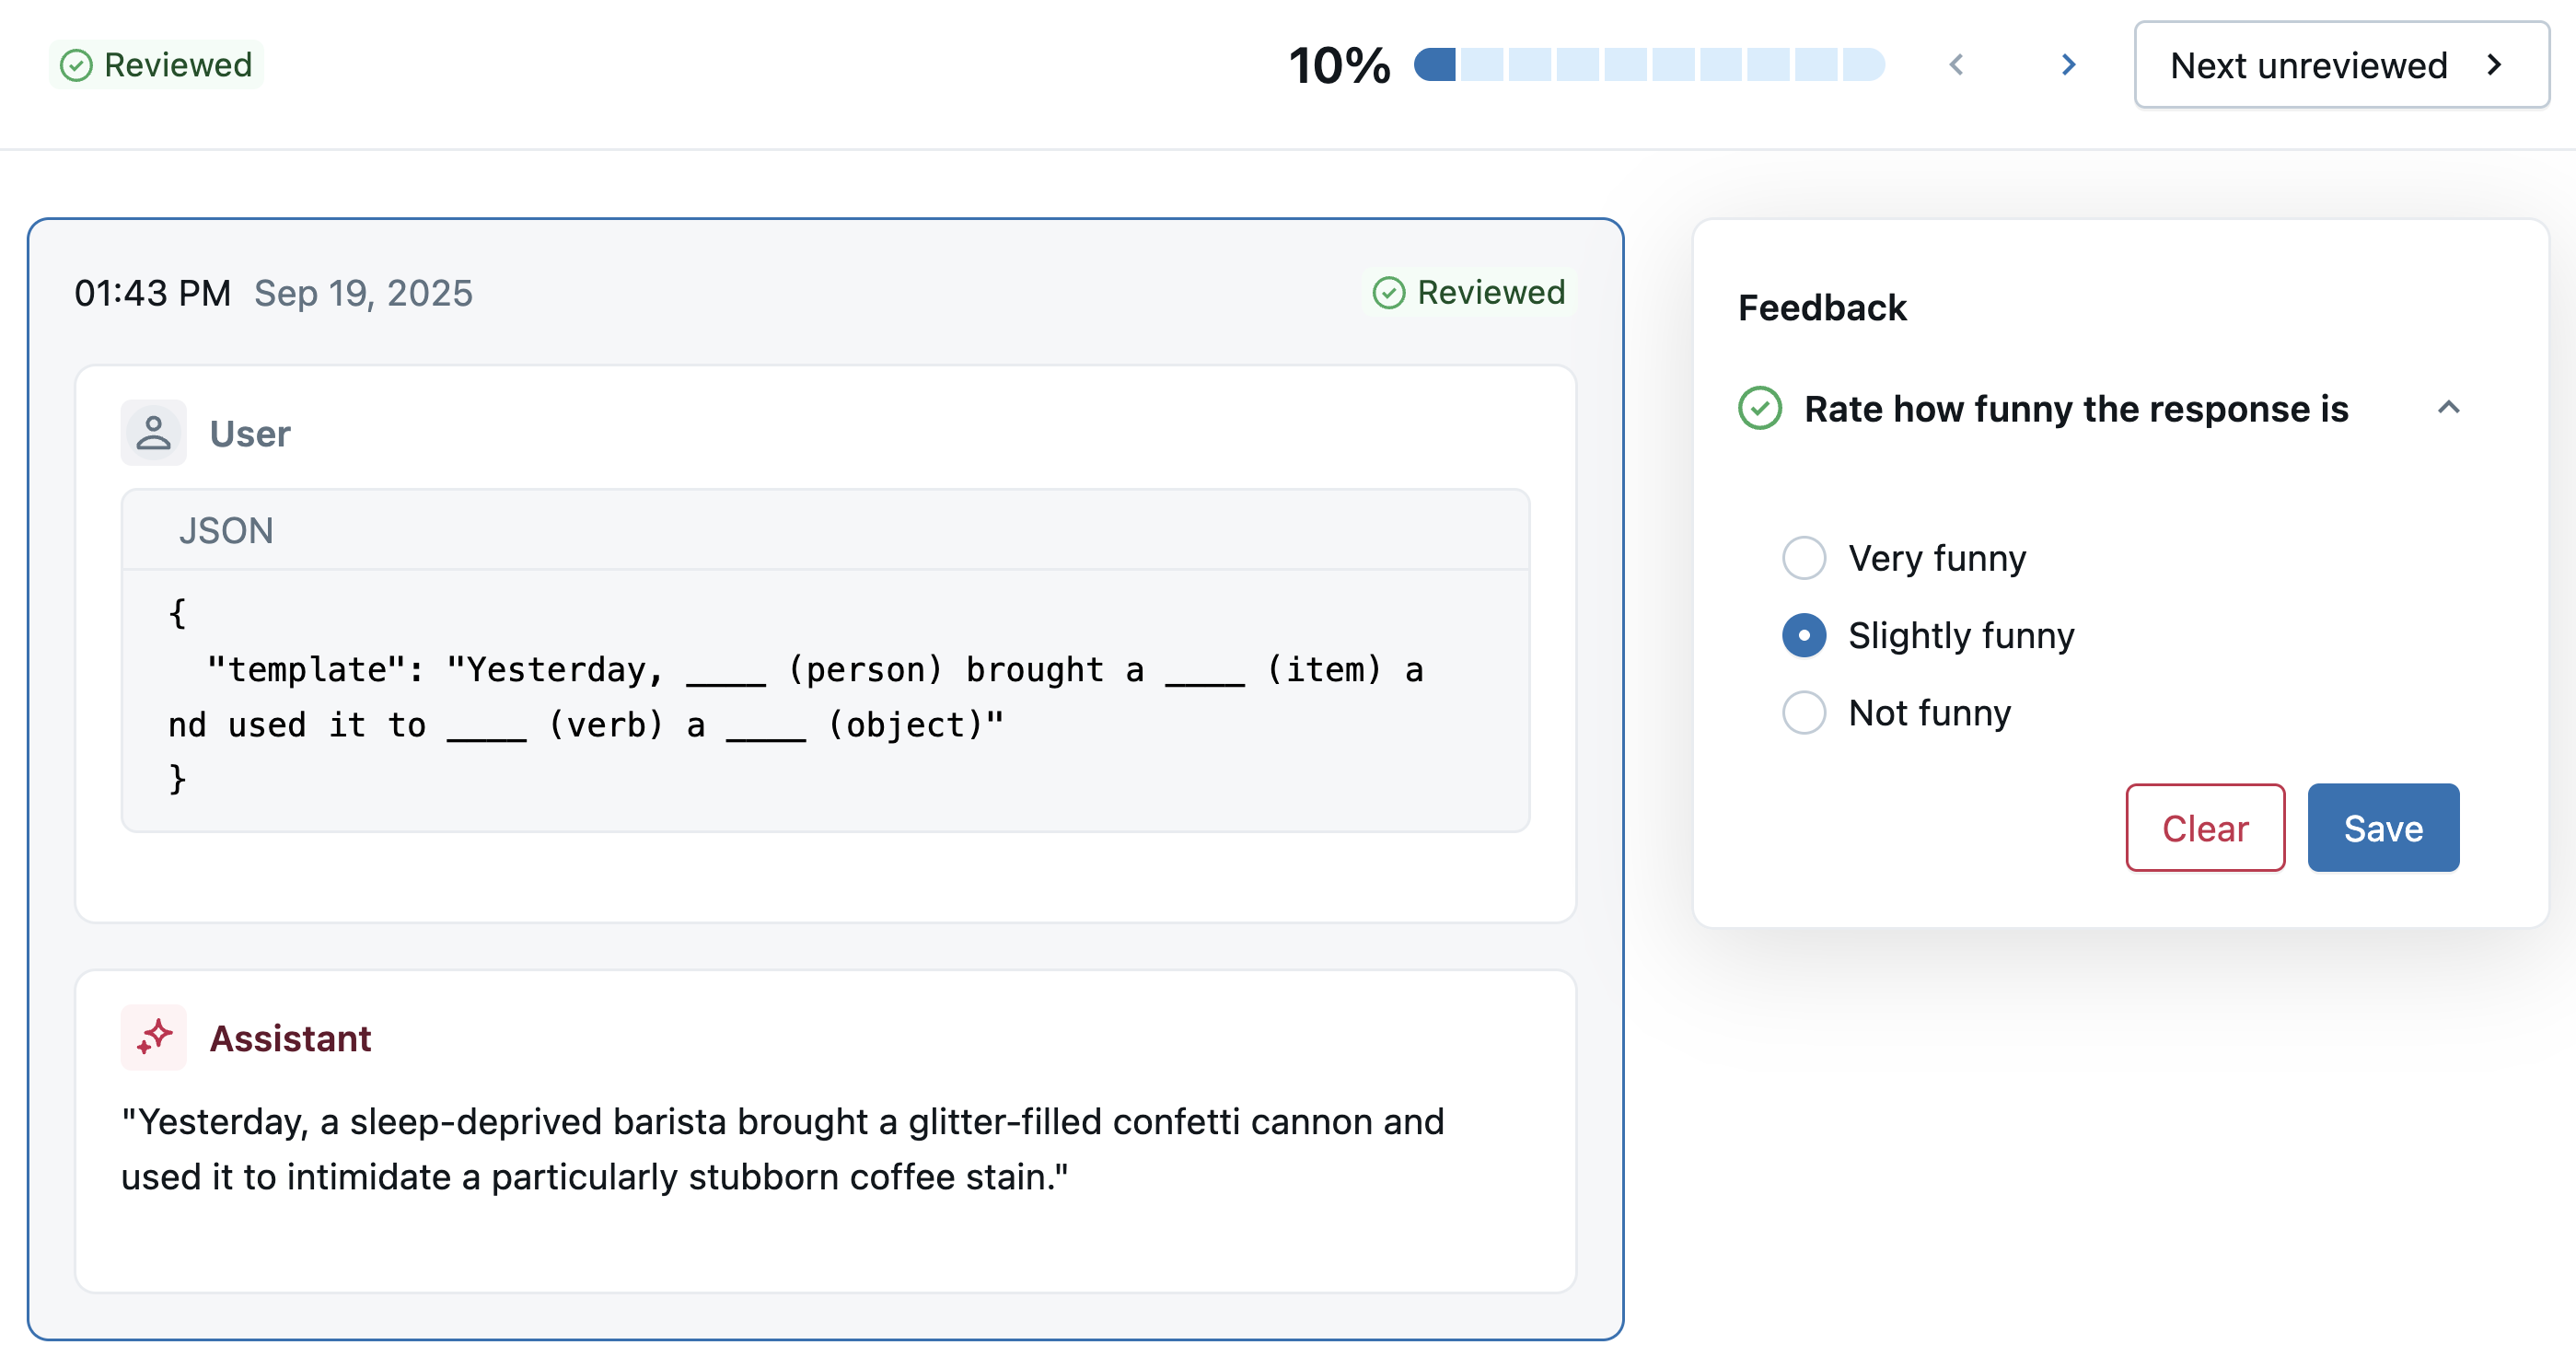Collapse the funny rating section
This screenshot has height=1368, width=2576.
tap(2449, 408)
